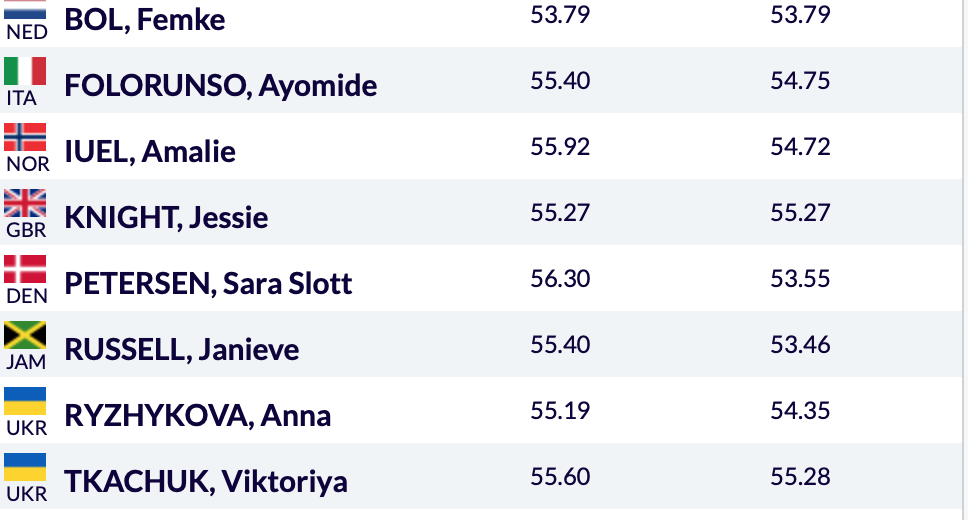Click the Jamaica flag icon
This screenshot has width=968, height=520.
(25, 335)
